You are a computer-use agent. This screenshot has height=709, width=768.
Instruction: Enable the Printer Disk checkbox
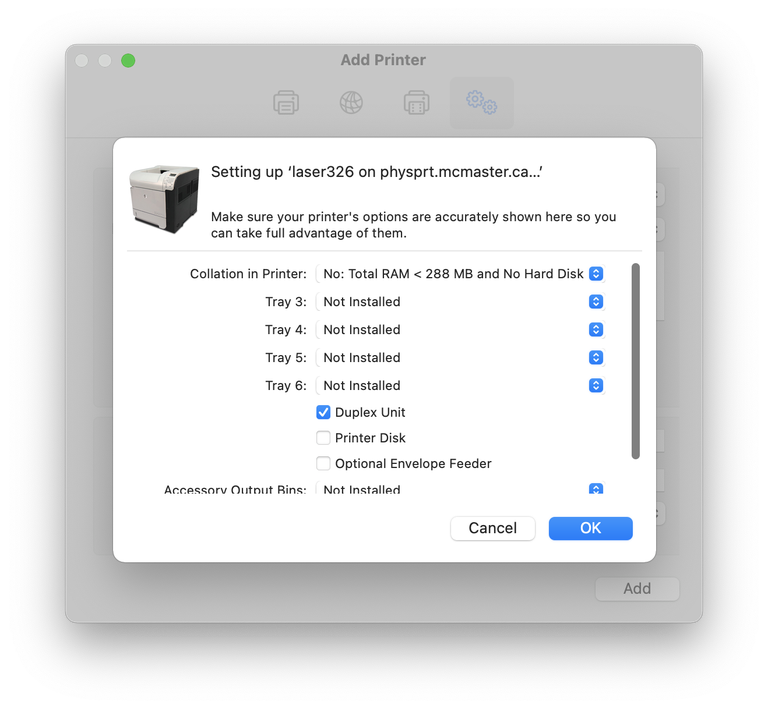(323, 438)
